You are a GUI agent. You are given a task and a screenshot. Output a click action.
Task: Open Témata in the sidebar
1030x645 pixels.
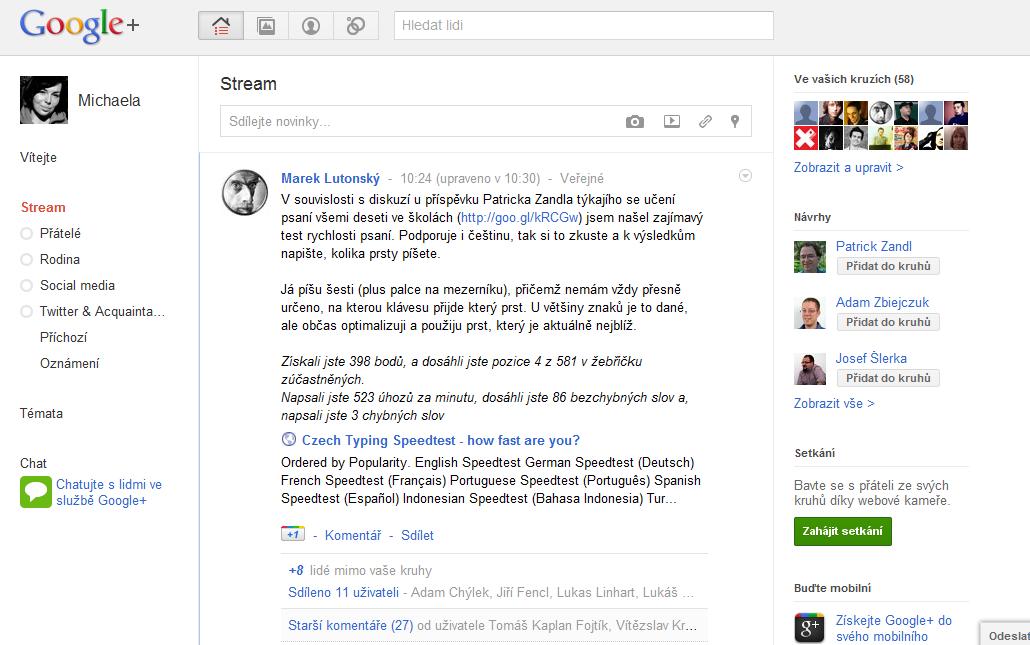[41, 413]
